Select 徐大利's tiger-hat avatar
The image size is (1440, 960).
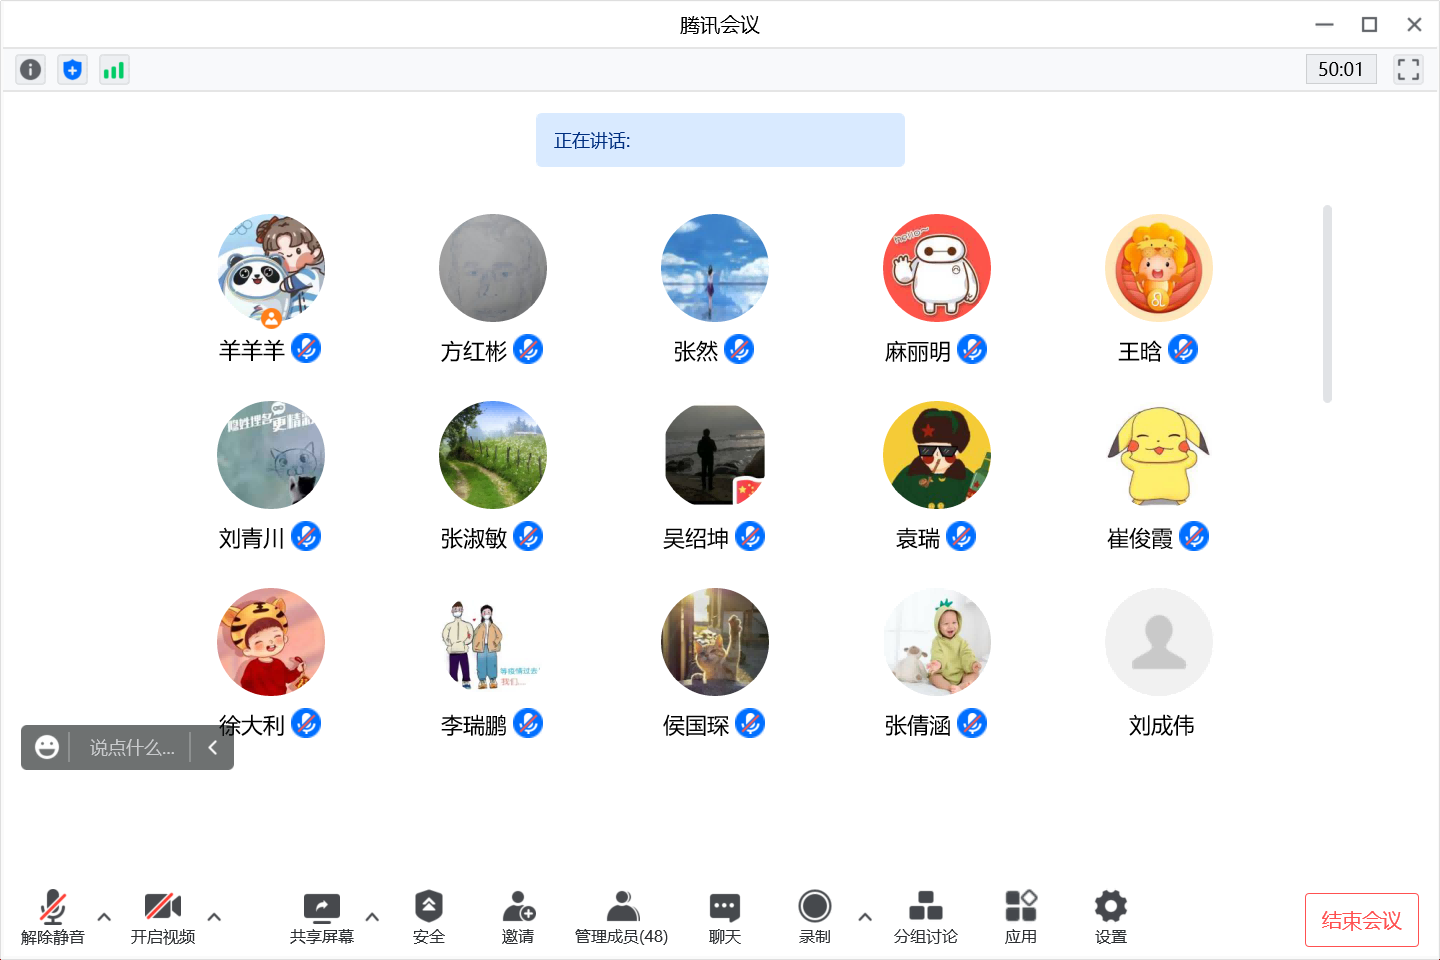271,642
